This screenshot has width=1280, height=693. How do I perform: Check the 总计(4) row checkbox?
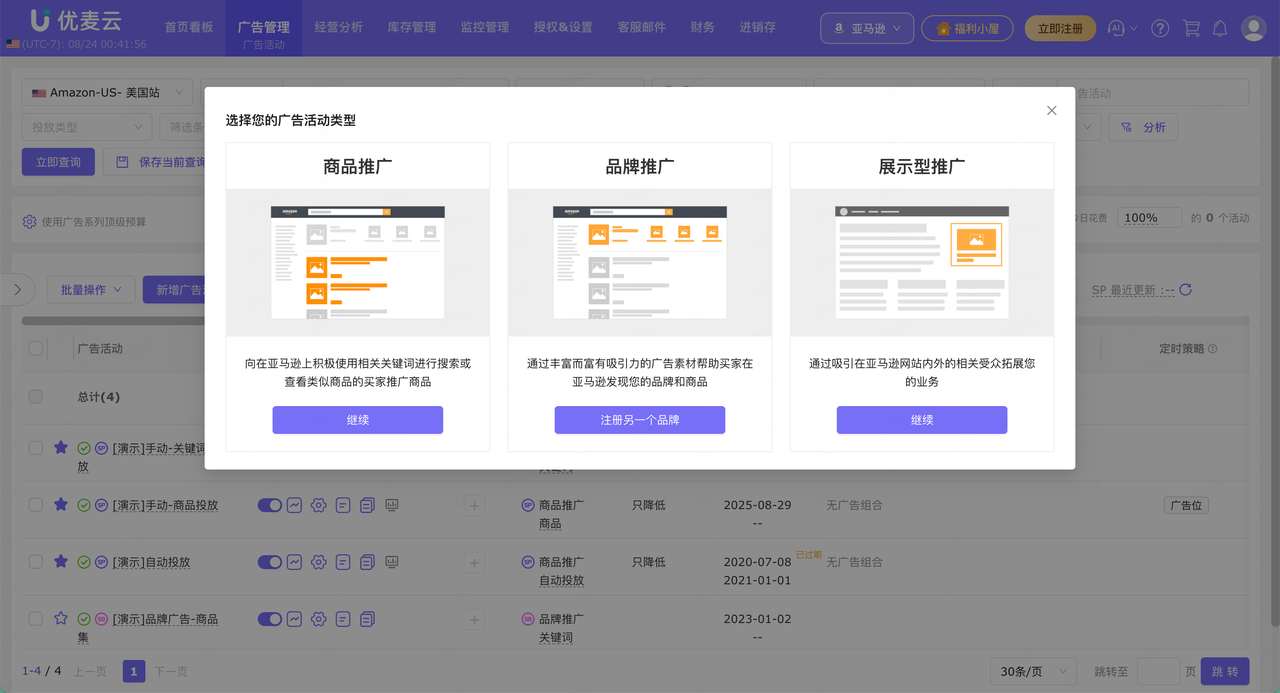tap(36, 396)
